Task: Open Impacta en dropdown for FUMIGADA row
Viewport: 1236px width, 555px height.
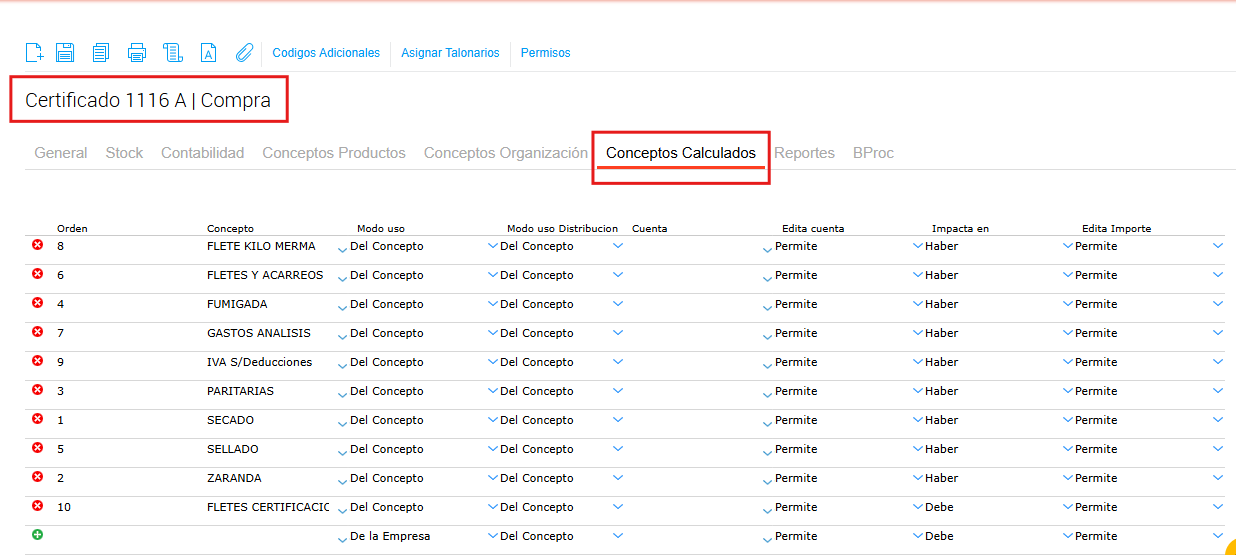Action: [1068, 304]
